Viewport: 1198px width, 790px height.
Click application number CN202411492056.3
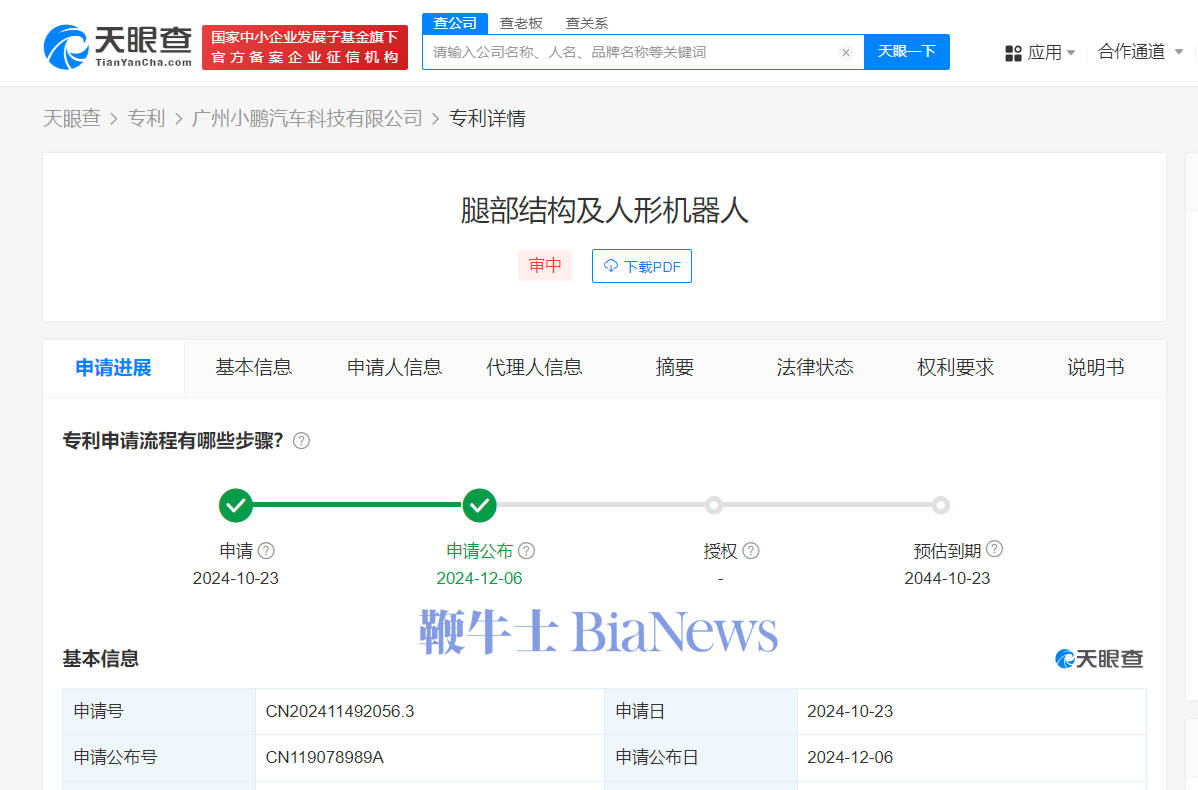(340, 712)
